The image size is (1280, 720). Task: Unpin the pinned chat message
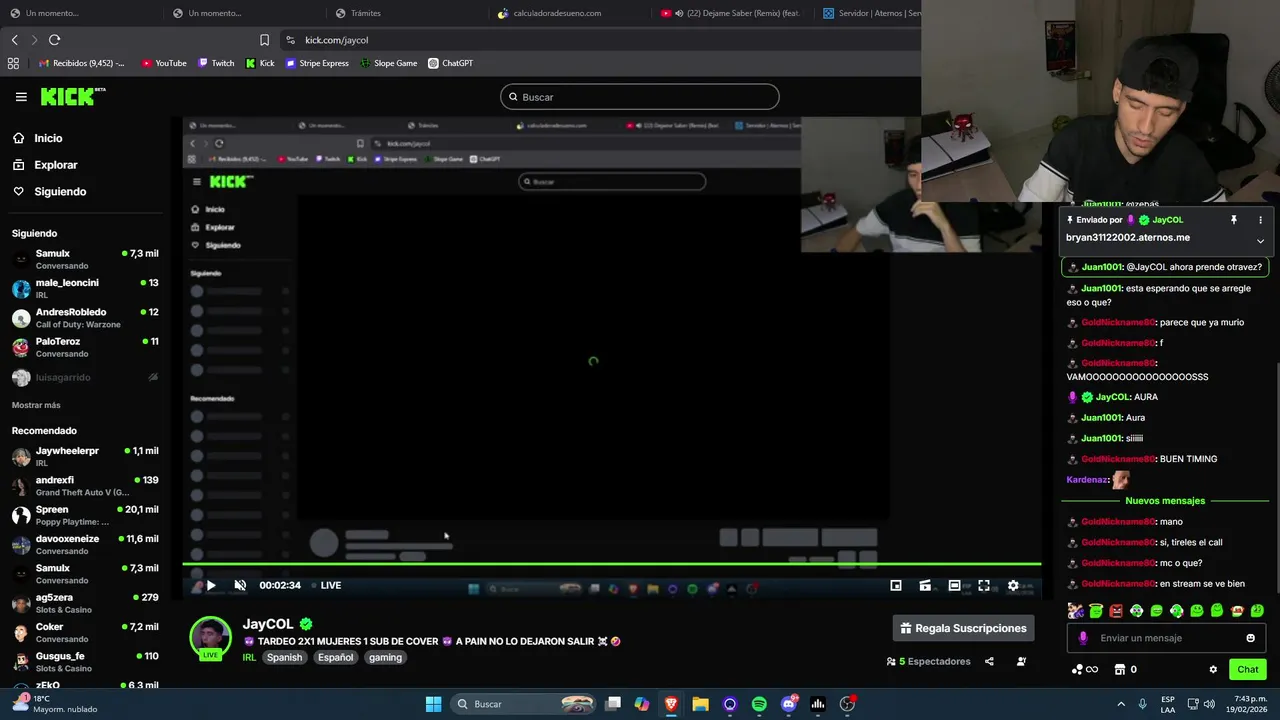pos(1233,220)
